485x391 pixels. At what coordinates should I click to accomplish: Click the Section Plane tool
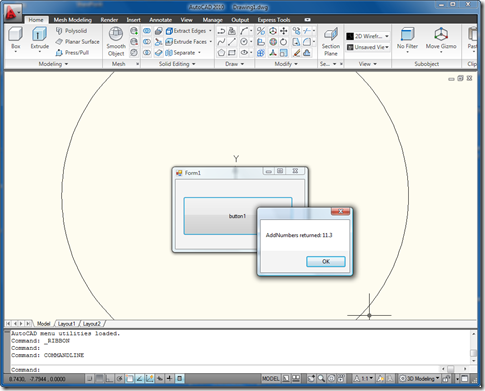pyautogui.click(x=331, y=42)
